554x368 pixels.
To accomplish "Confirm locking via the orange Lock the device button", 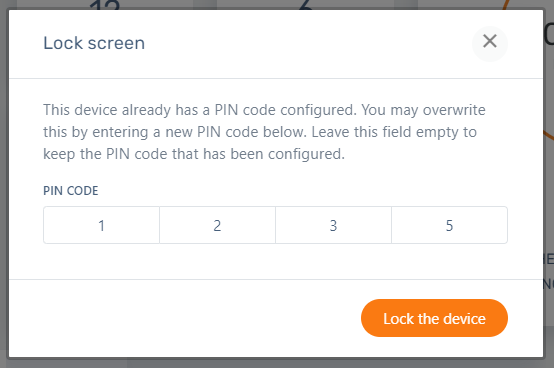I will [x=434, y=318].
